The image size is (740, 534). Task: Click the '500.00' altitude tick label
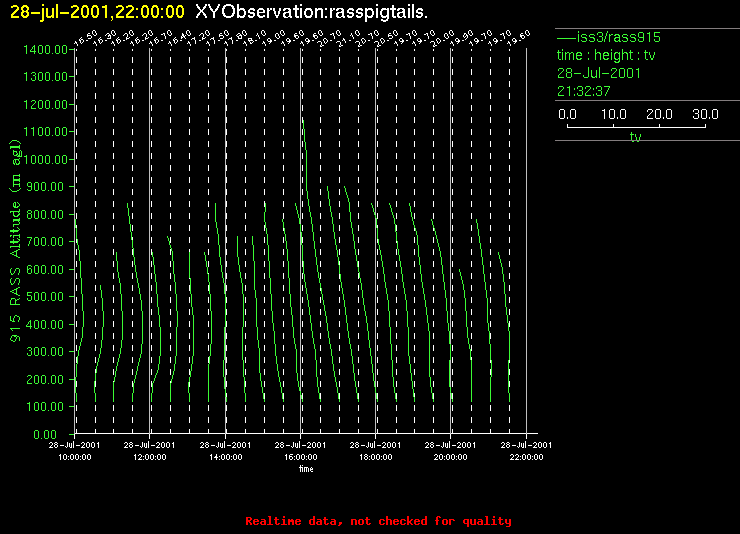45,297
